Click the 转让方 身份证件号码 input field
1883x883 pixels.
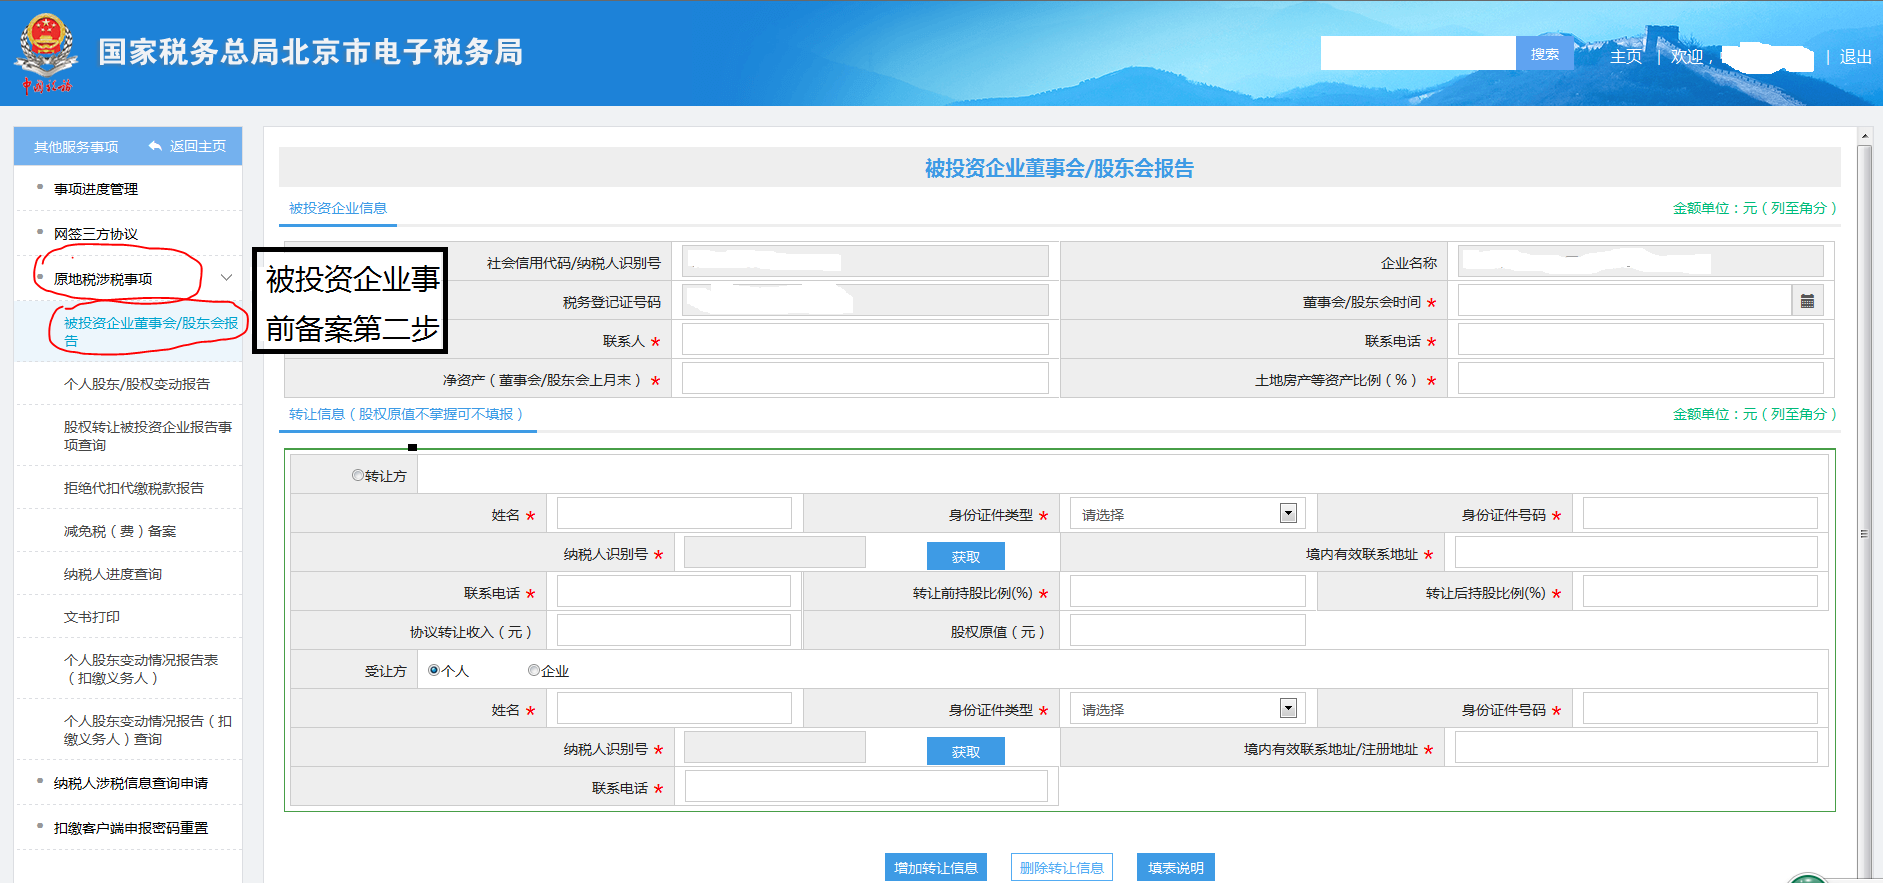(1700, 514)
